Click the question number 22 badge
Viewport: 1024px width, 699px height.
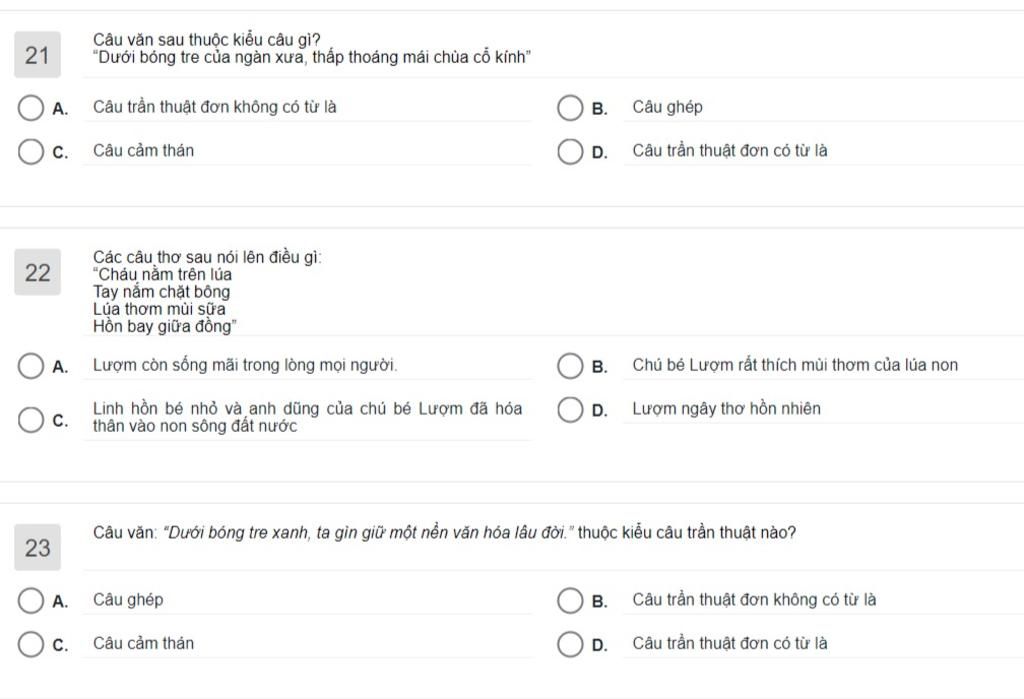point(37,272)
